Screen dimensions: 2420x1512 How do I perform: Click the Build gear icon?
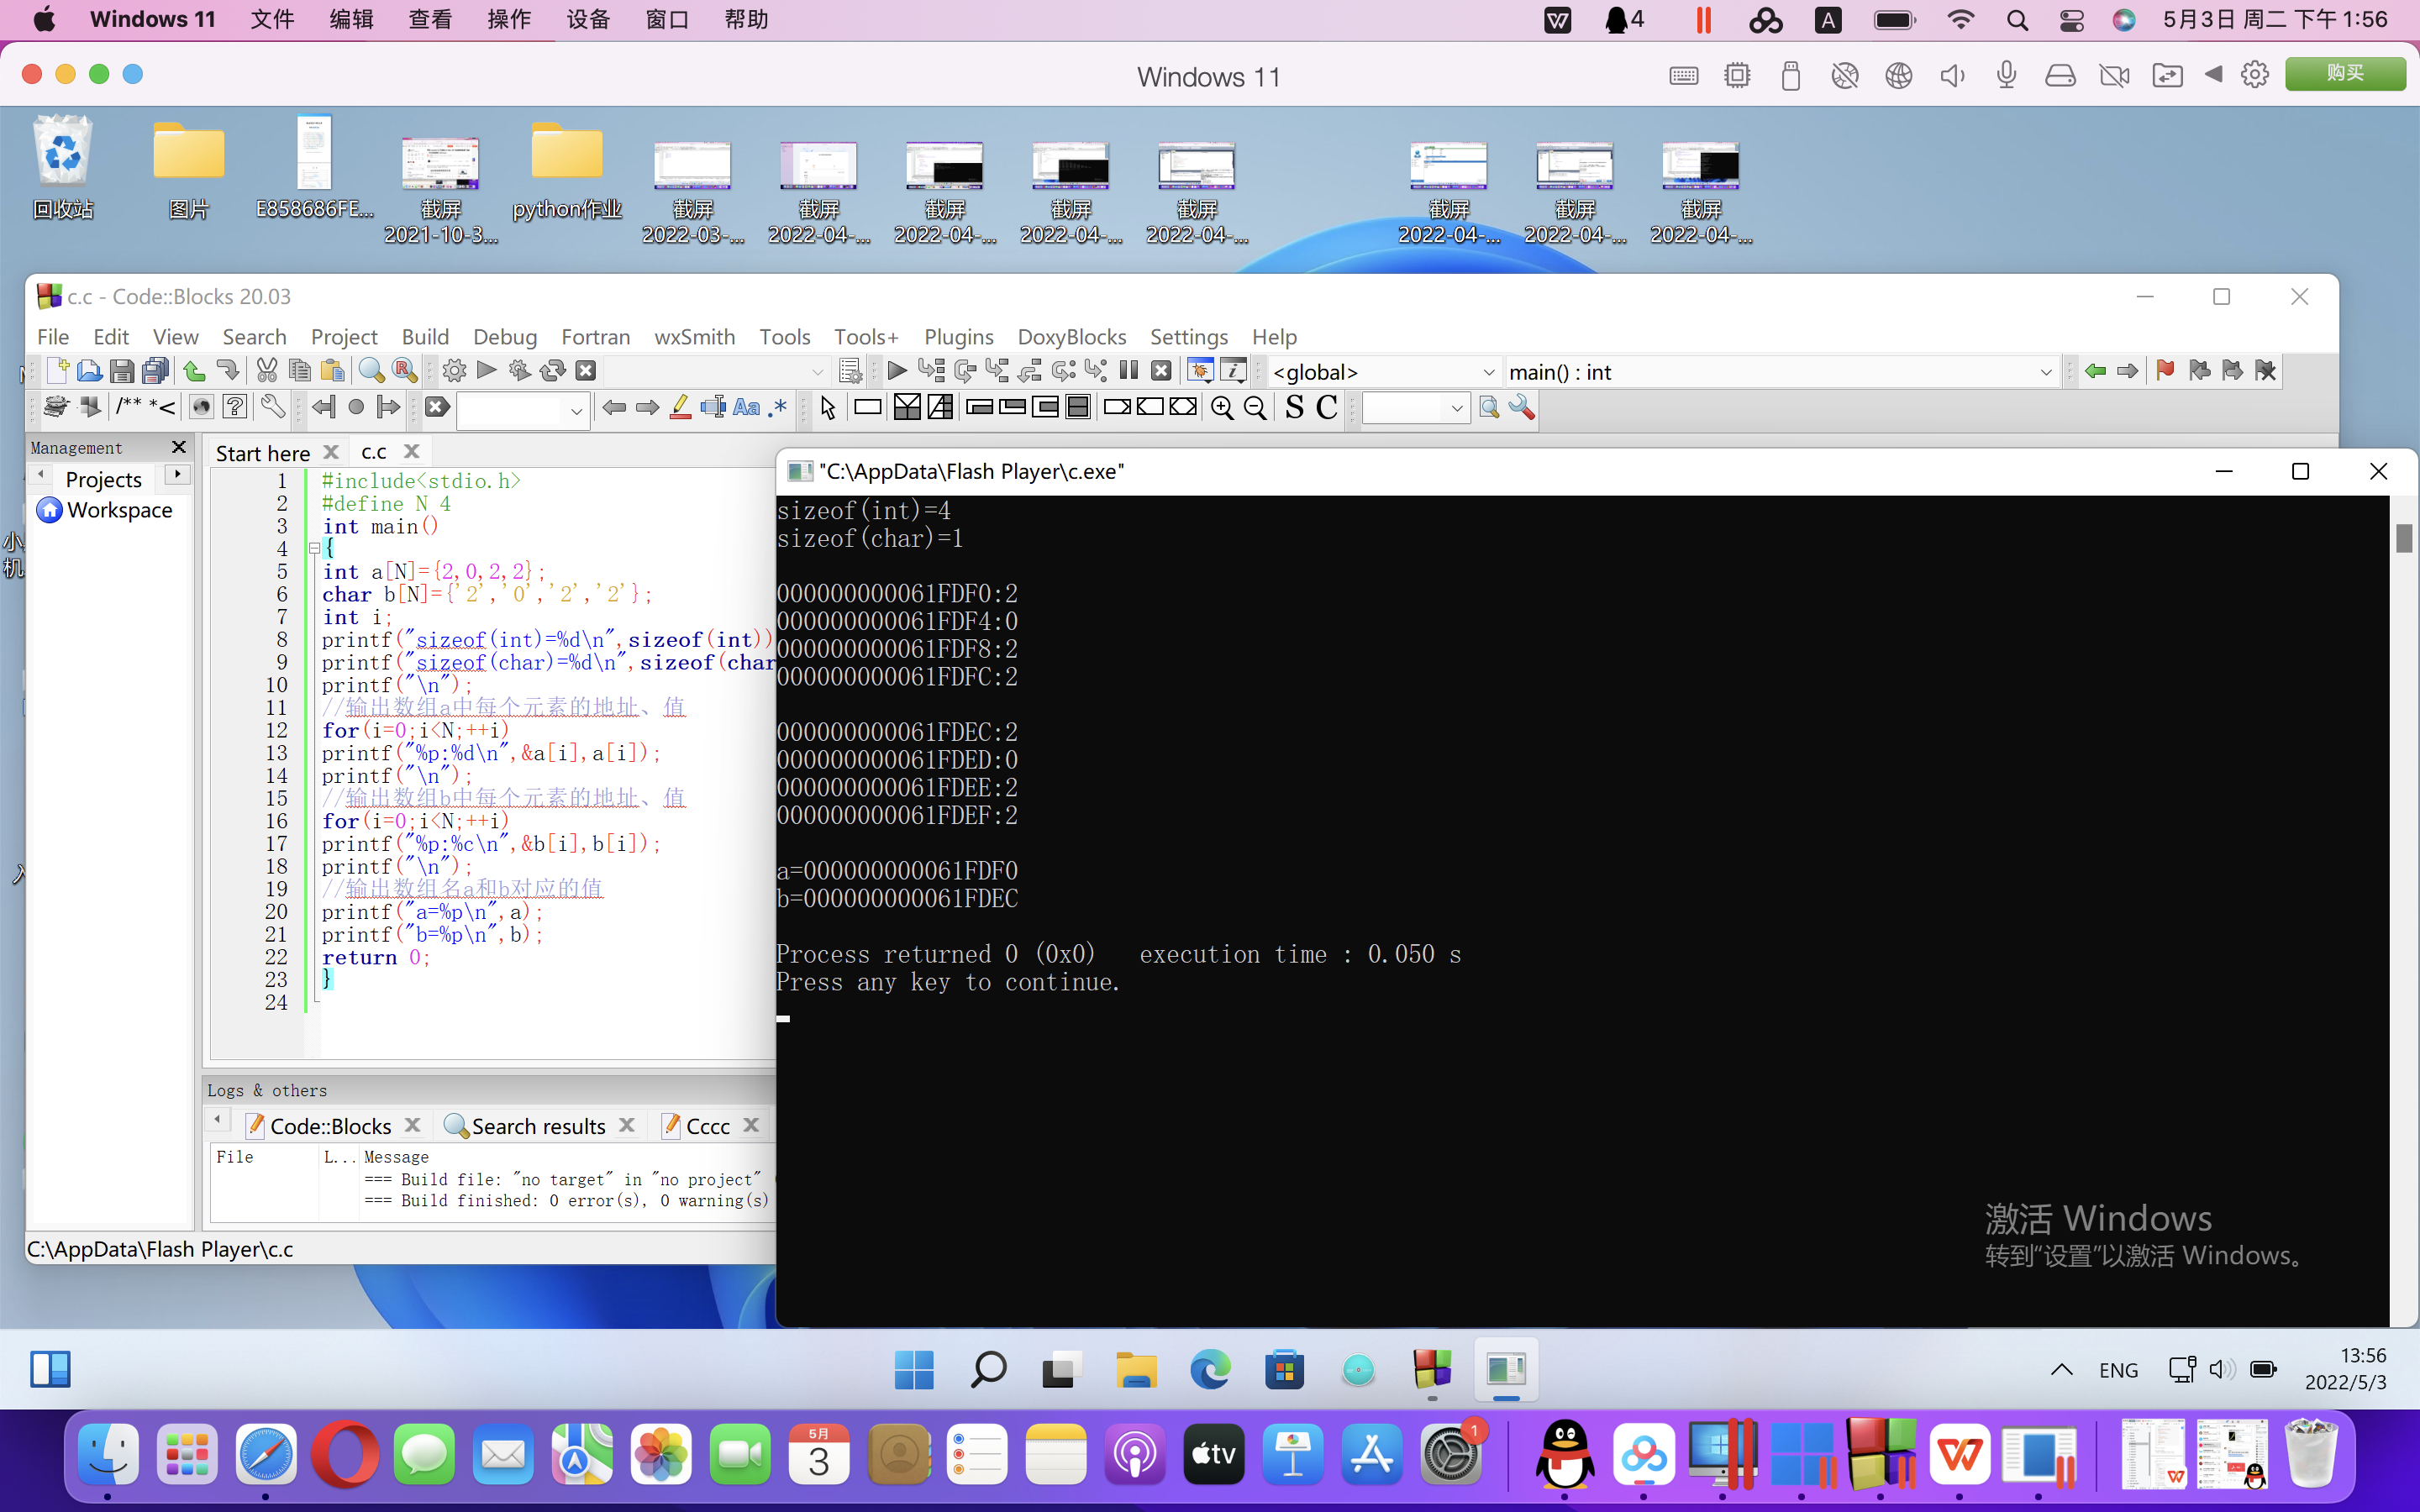[x=454, y=371]
